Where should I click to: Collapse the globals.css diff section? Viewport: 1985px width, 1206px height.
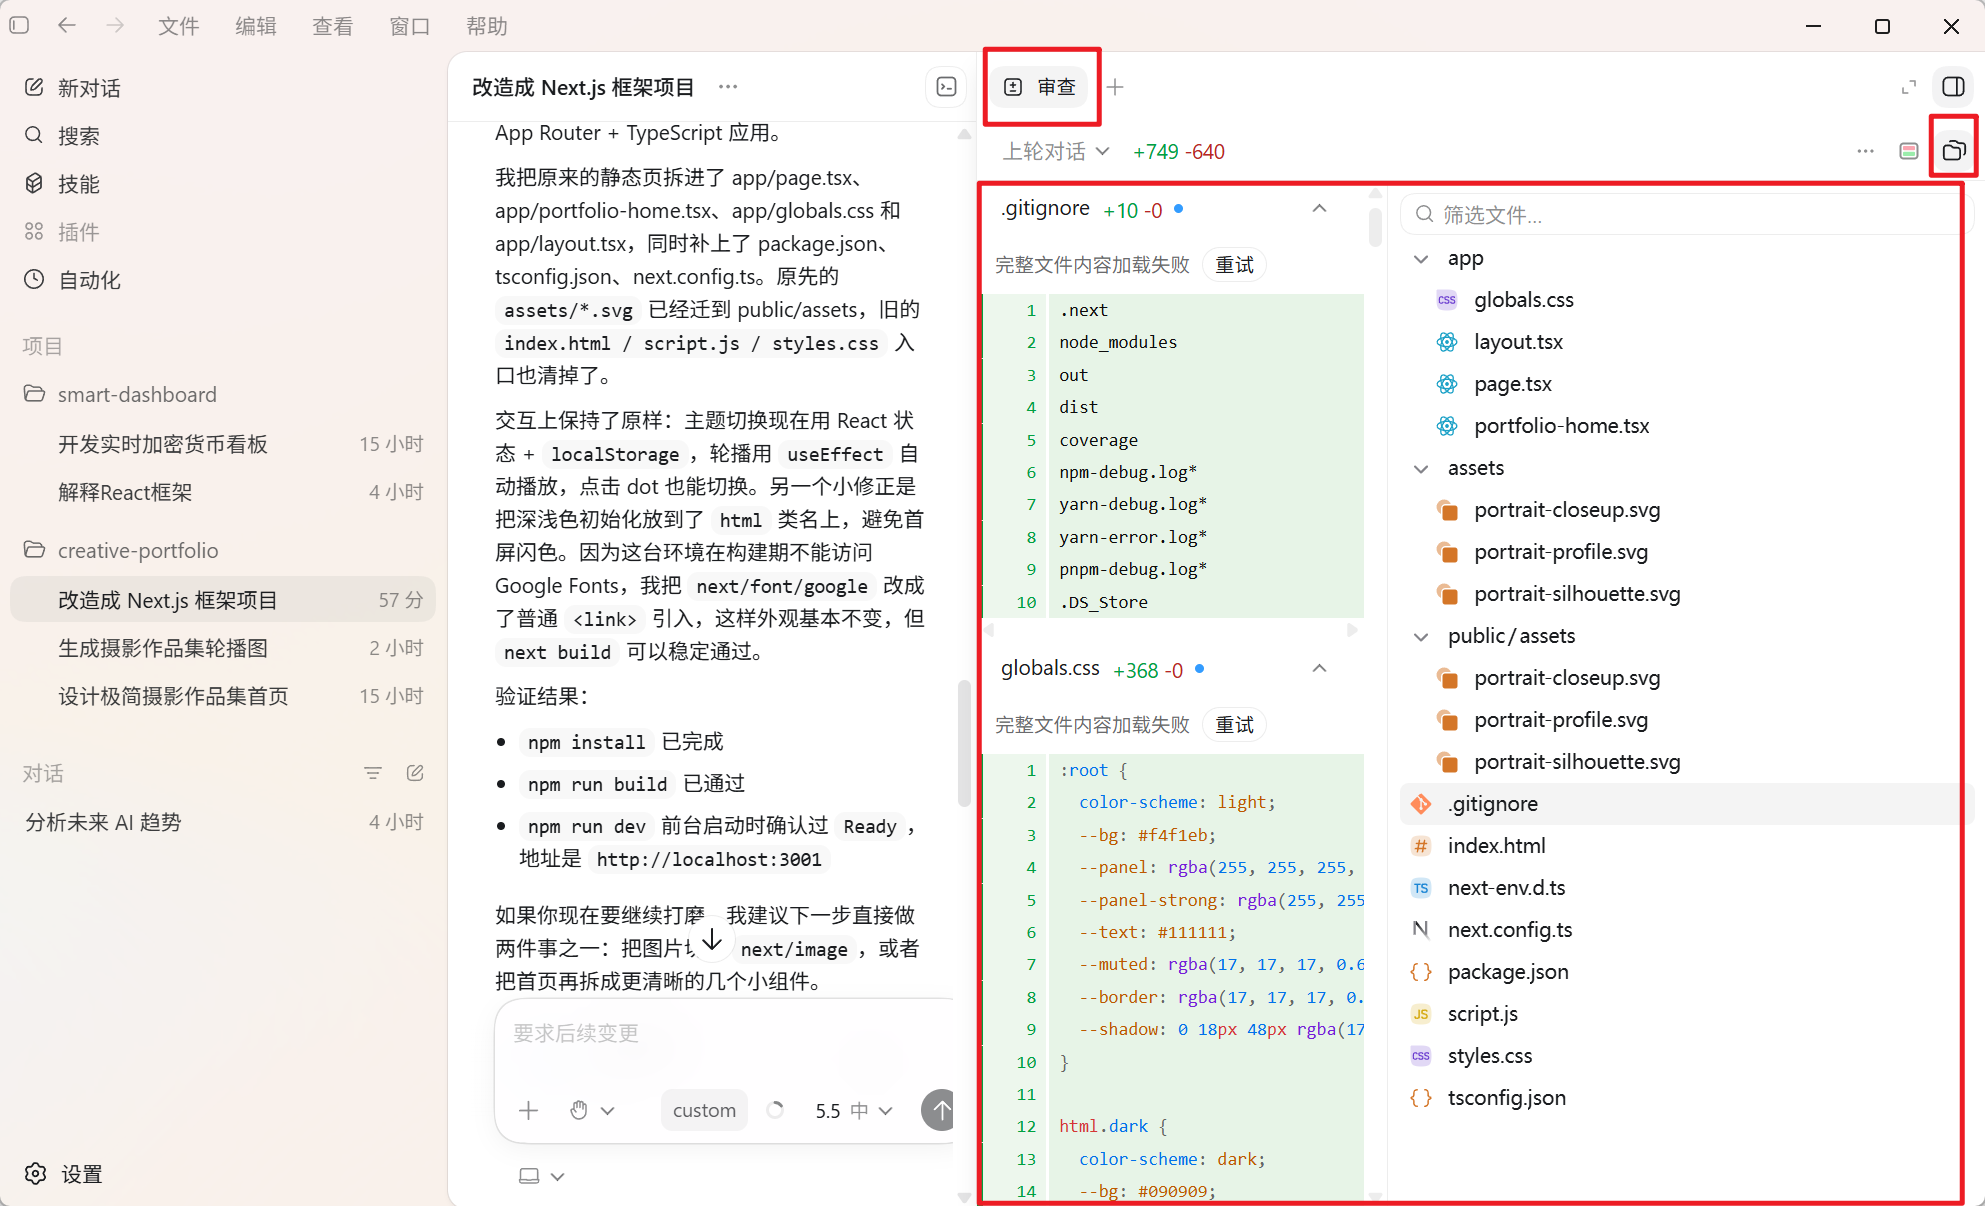[1319, 668]
